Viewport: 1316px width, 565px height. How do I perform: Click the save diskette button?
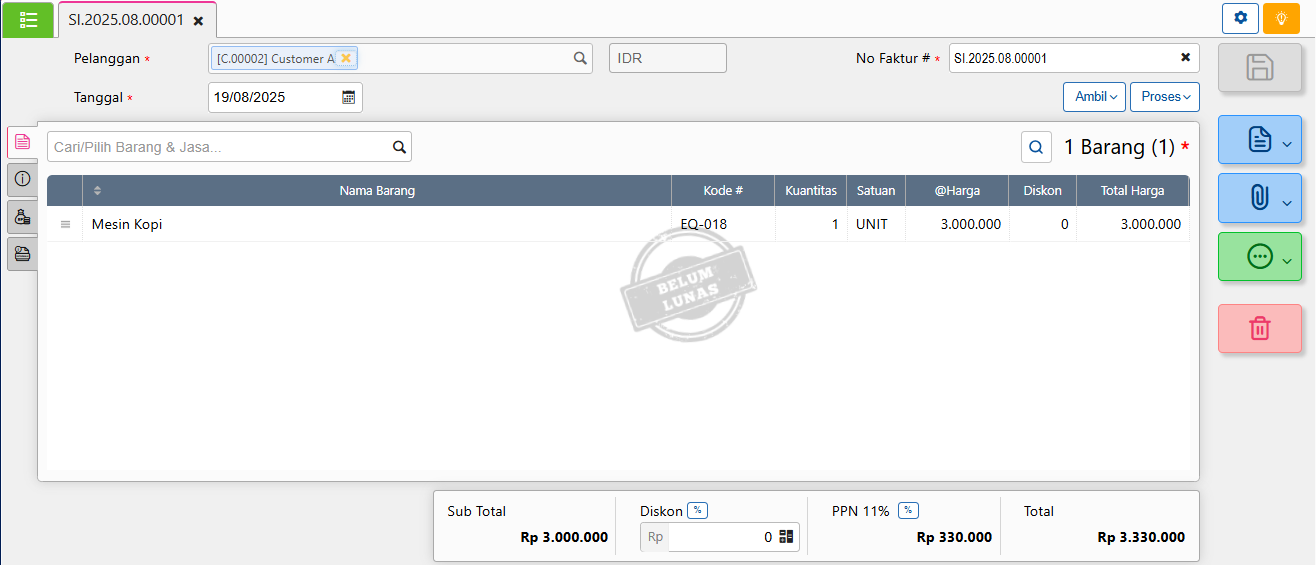coord(1259,68)
